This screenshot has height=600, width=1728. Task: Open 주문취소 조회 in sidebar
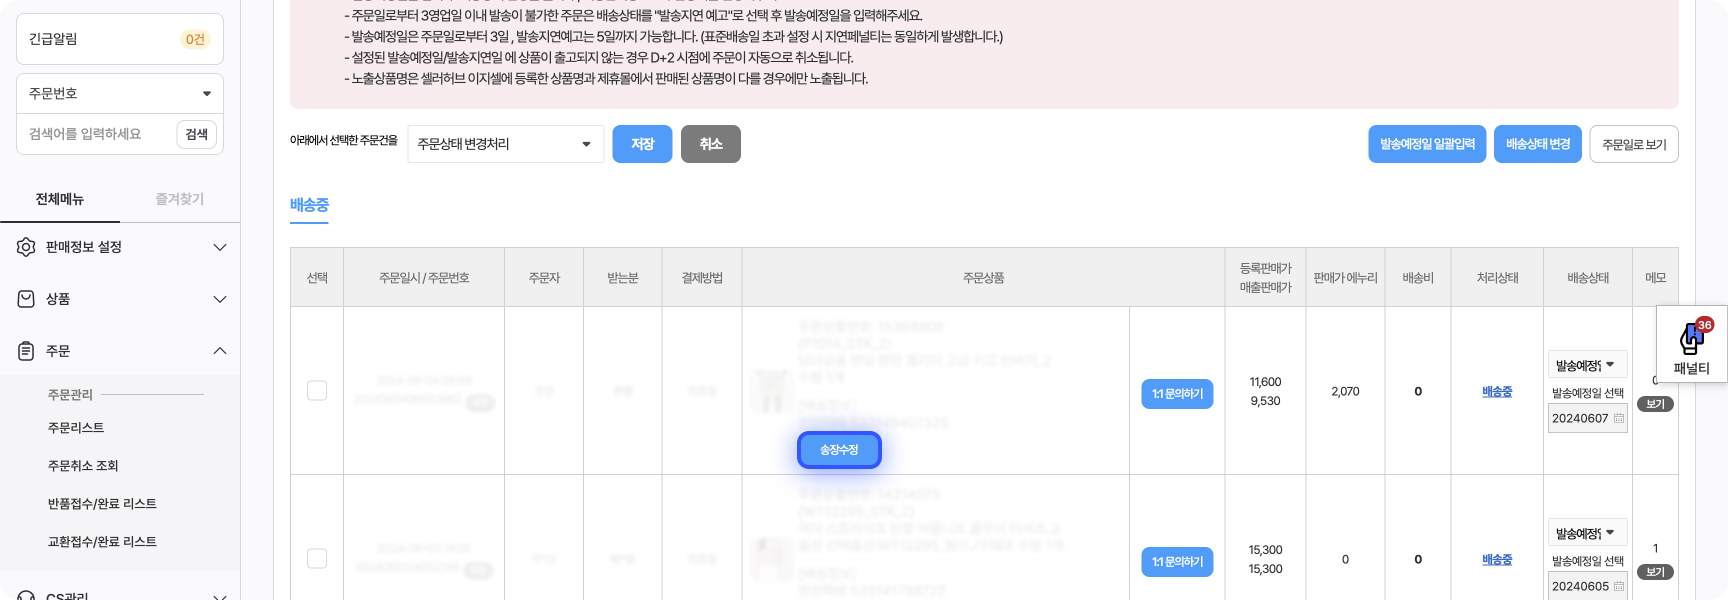tap(83, 465)
